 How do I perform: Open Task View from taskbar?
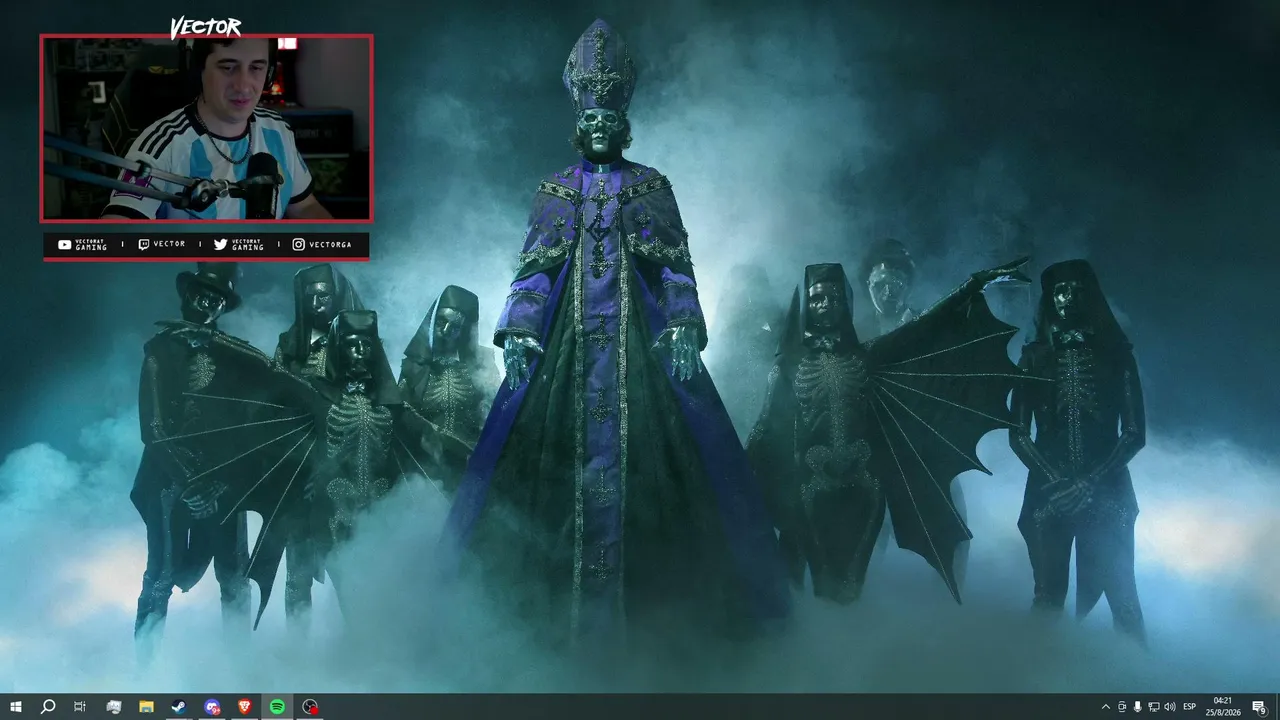click(x=80, y=707)
